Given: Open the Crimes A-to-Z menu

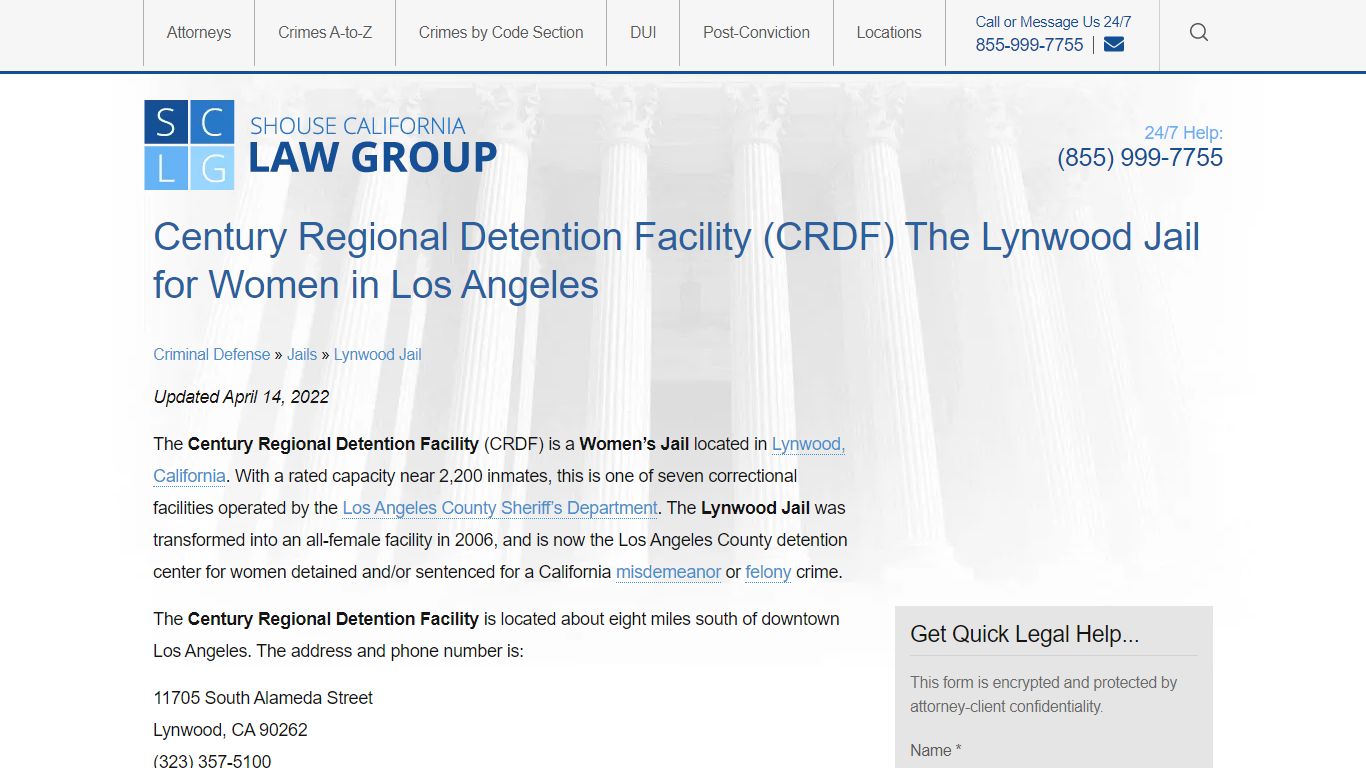Looking at the screenshot, I should coord(325,32).
